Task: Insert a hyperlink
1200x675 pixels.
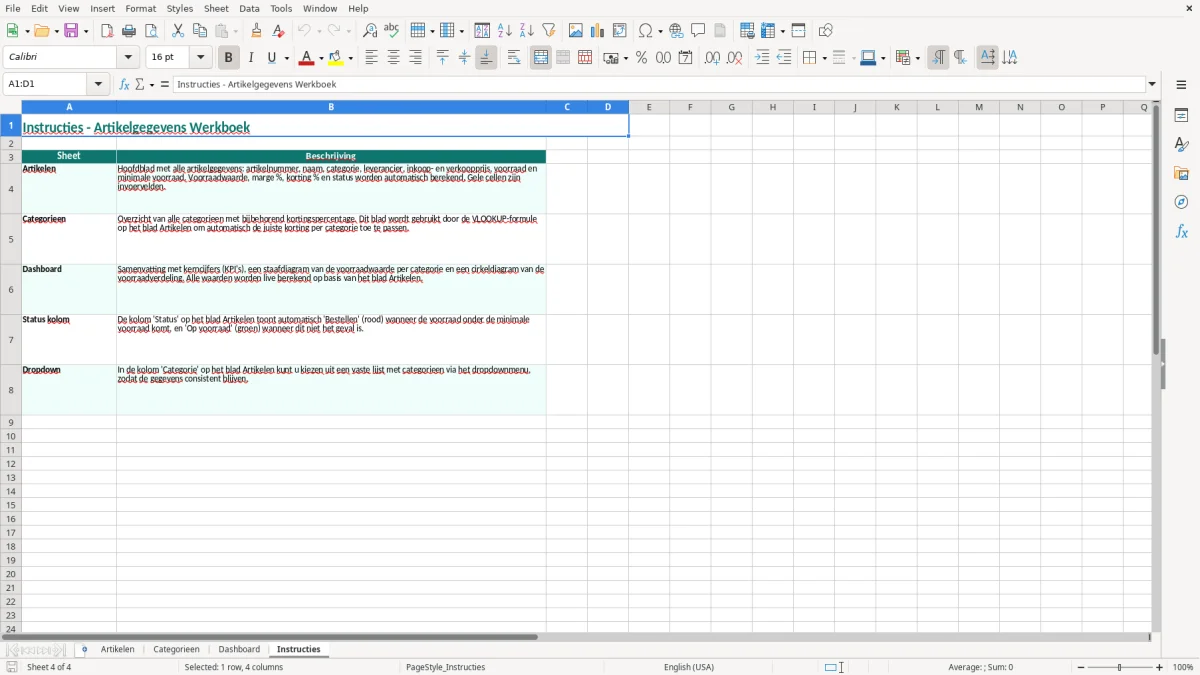Action: pos(676,31)
